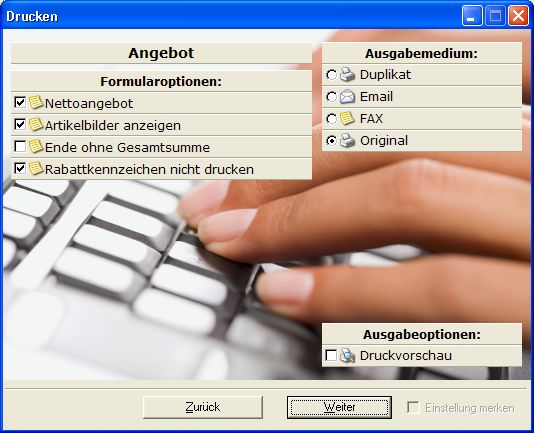Click the note icon beside Nettoangebot

(x=36, y=103)
